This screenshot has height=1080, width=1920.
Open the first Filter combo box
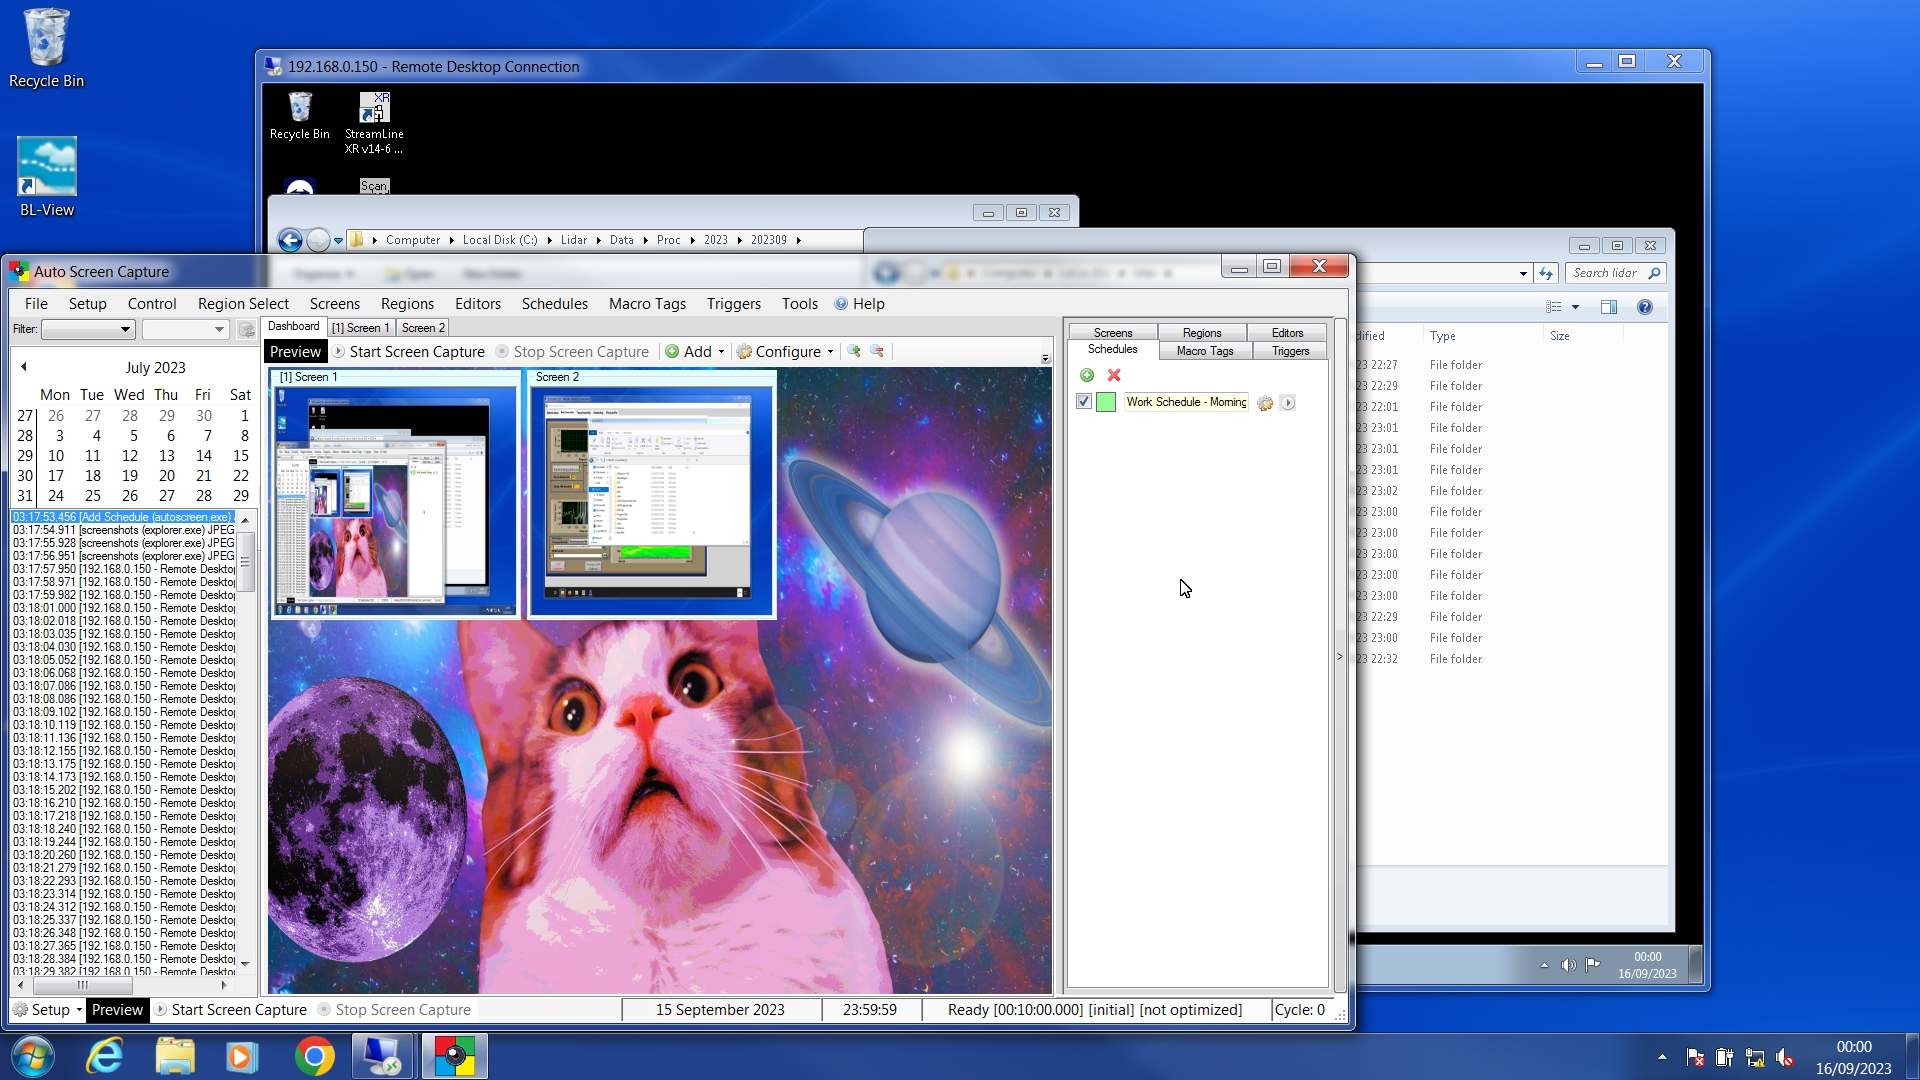point(88,329)
